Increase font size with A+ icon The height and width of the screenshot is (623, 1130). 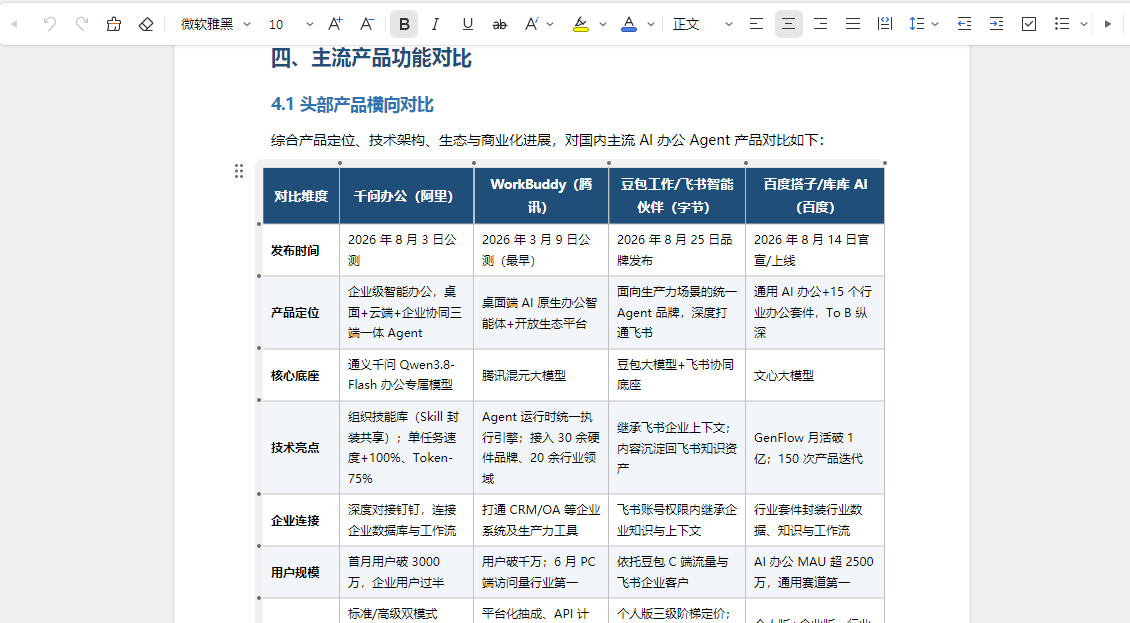click(335, 24)
